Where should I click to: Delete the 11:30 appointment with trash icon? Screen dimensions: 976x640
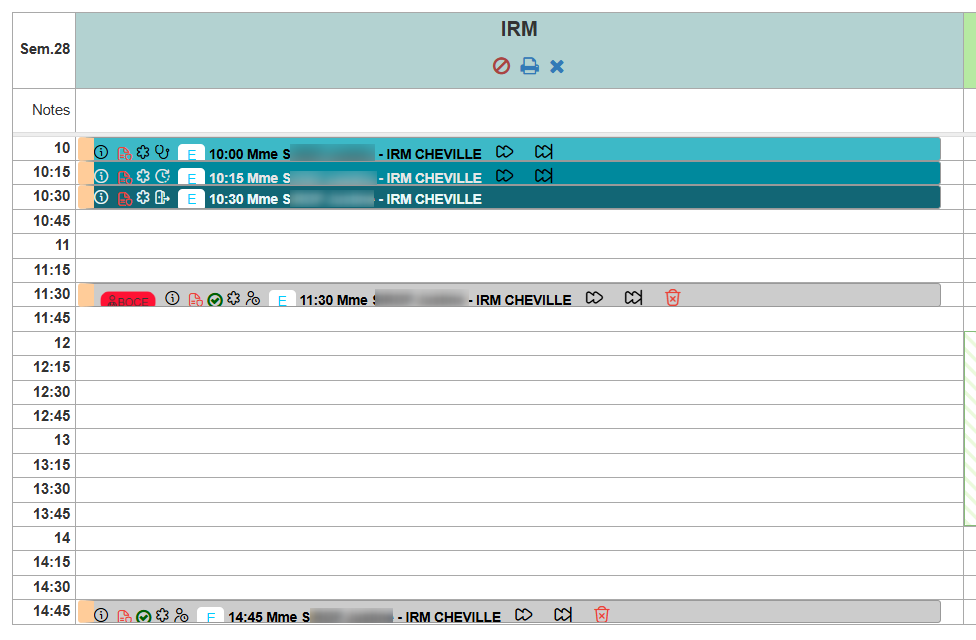click(673, 298)
